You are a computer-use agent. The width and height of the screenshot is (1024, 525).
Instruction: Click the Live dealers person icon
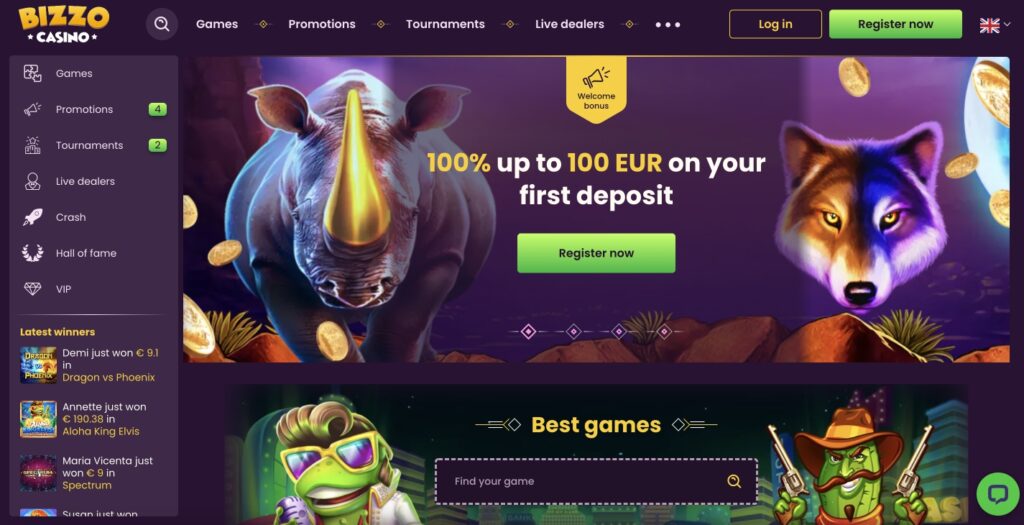click(33, 181)
